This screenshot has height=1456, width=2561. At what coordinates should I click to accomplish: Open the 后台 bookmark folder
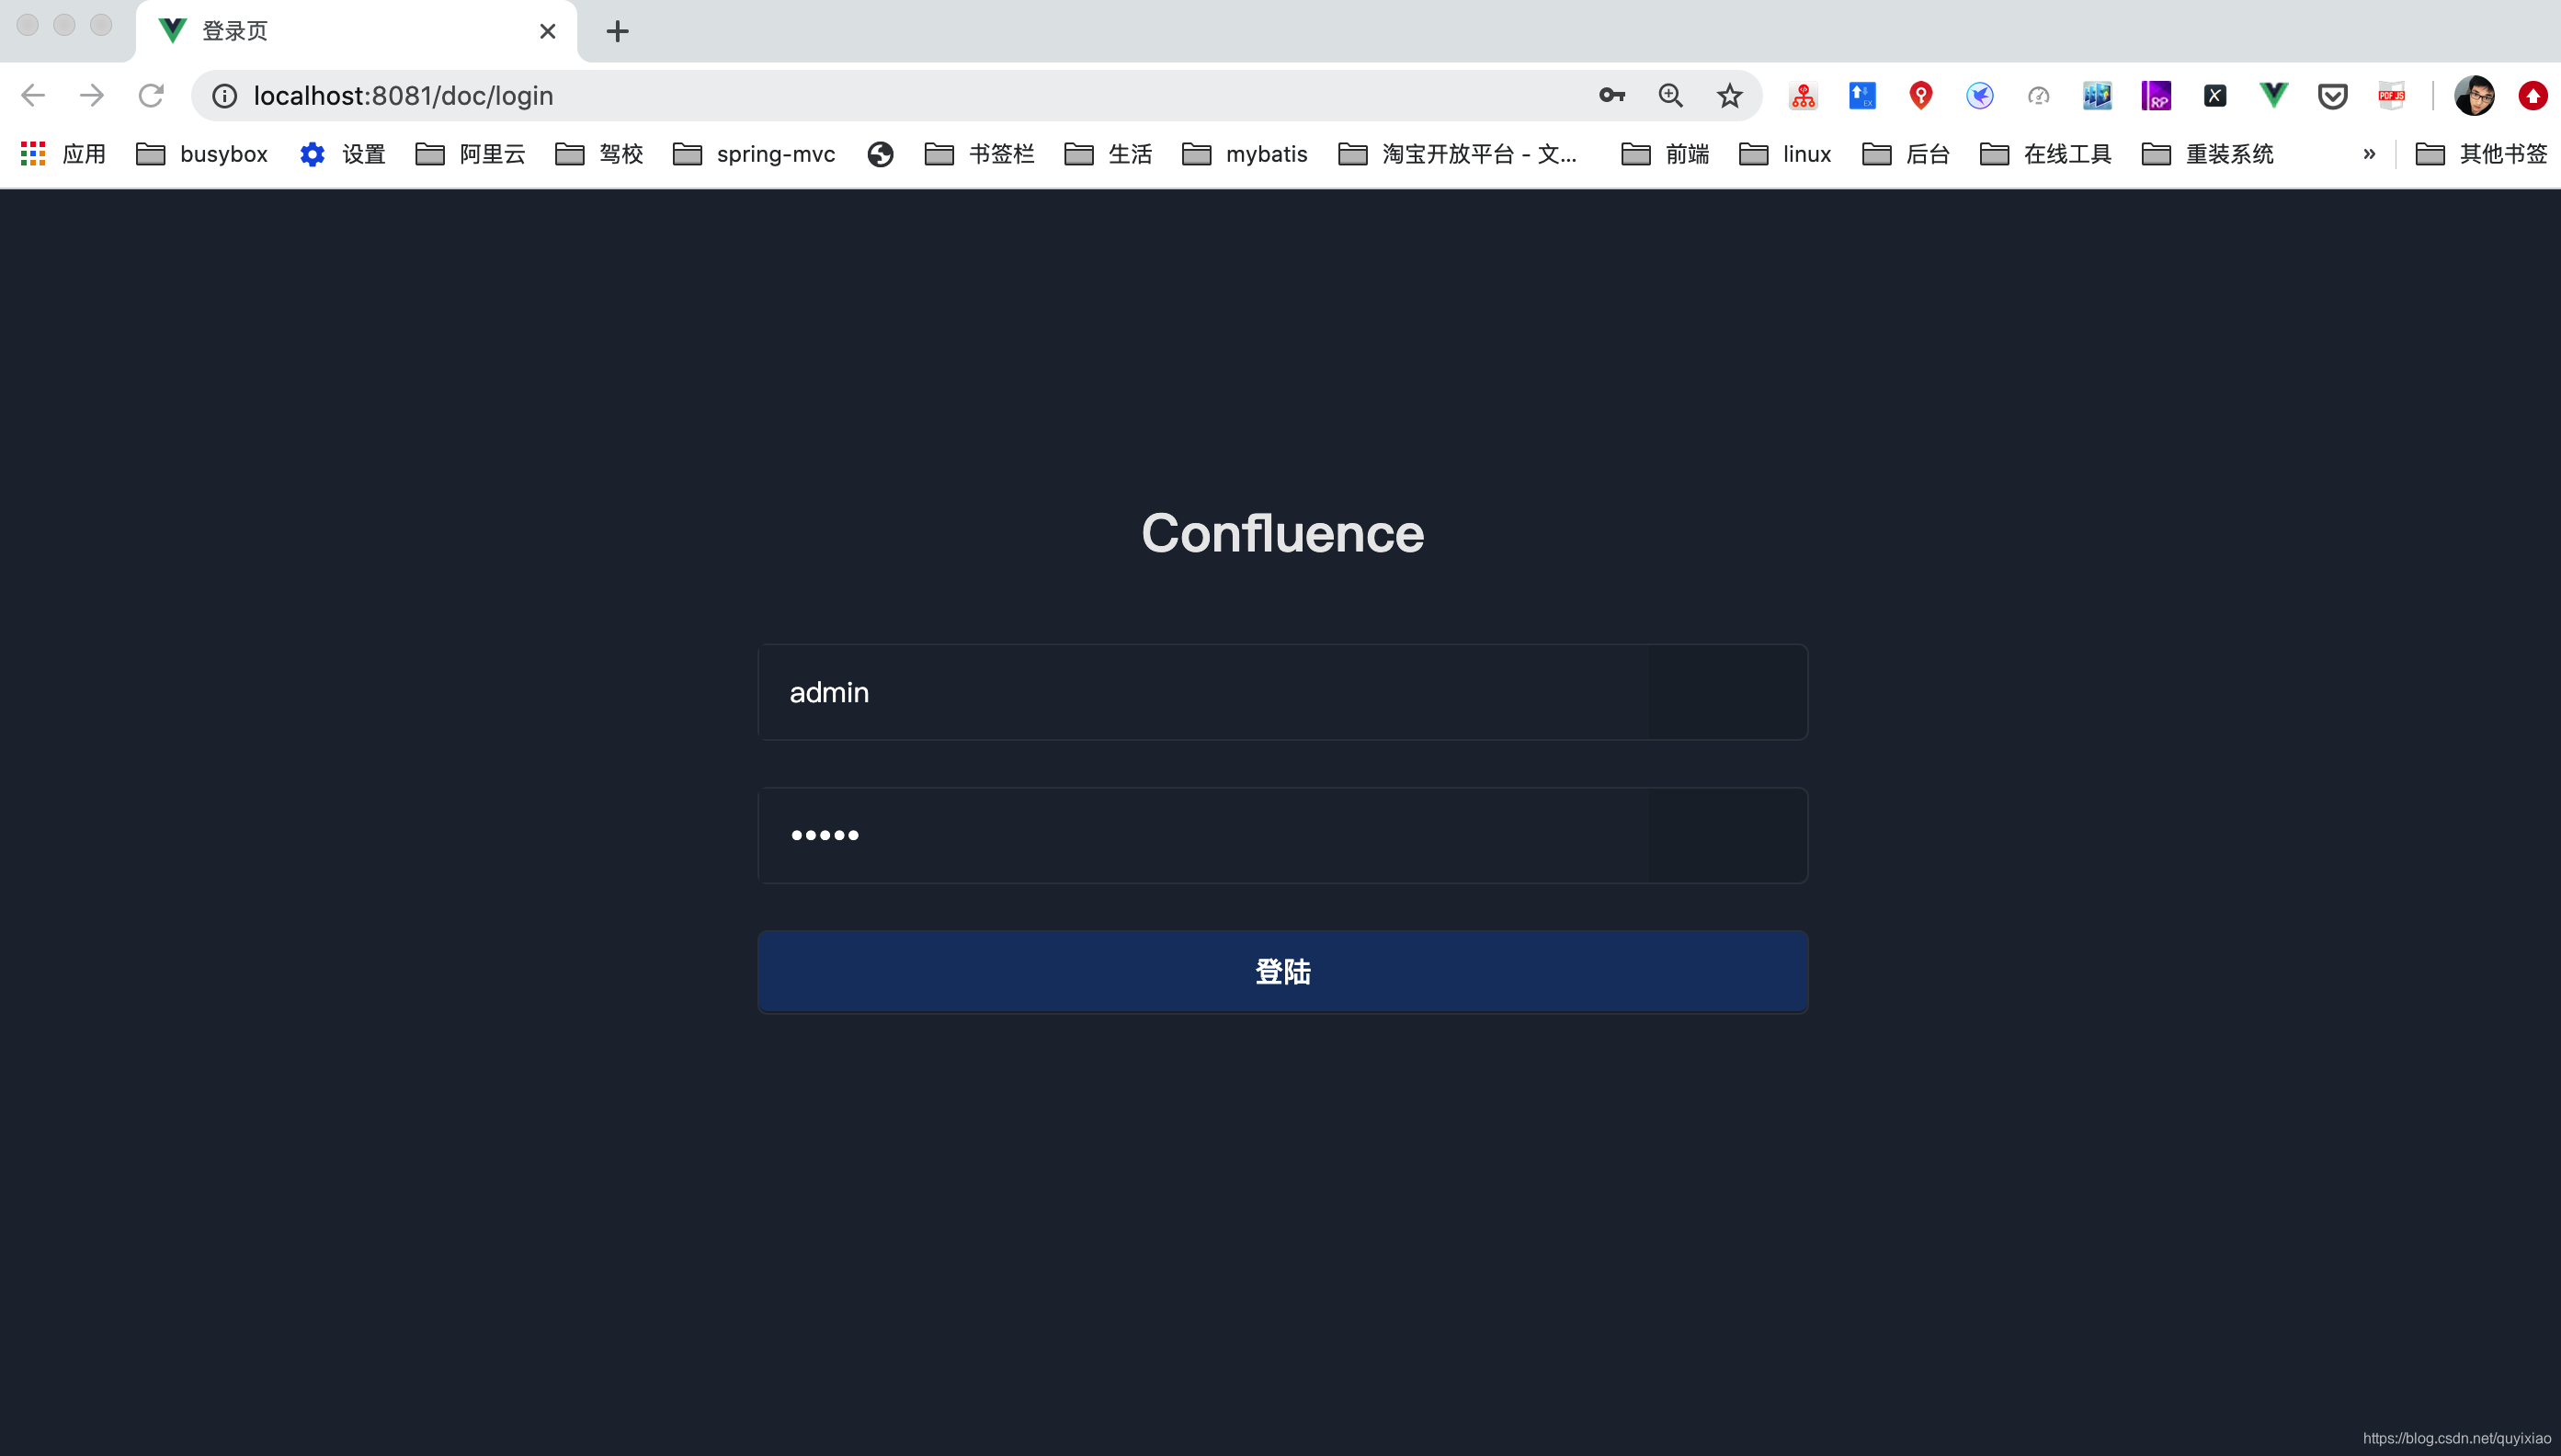click(x=1907, y=154)
